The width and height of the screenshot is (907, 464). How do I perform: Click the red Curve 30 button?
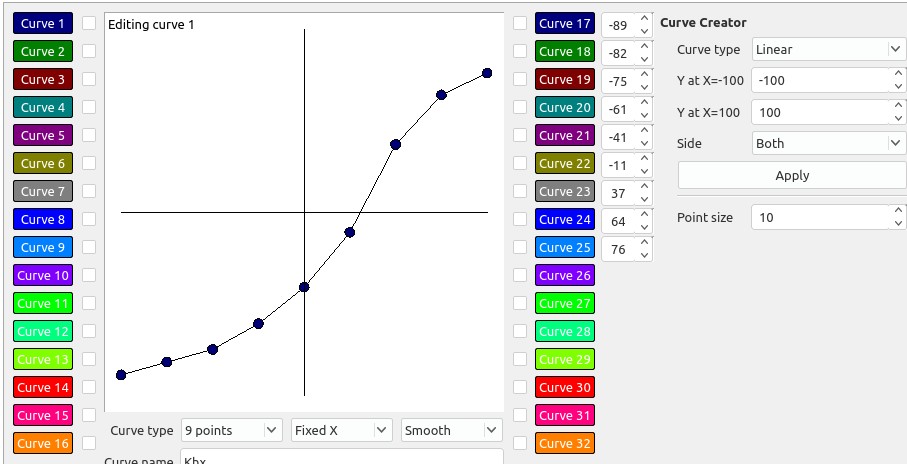[564, 387]
